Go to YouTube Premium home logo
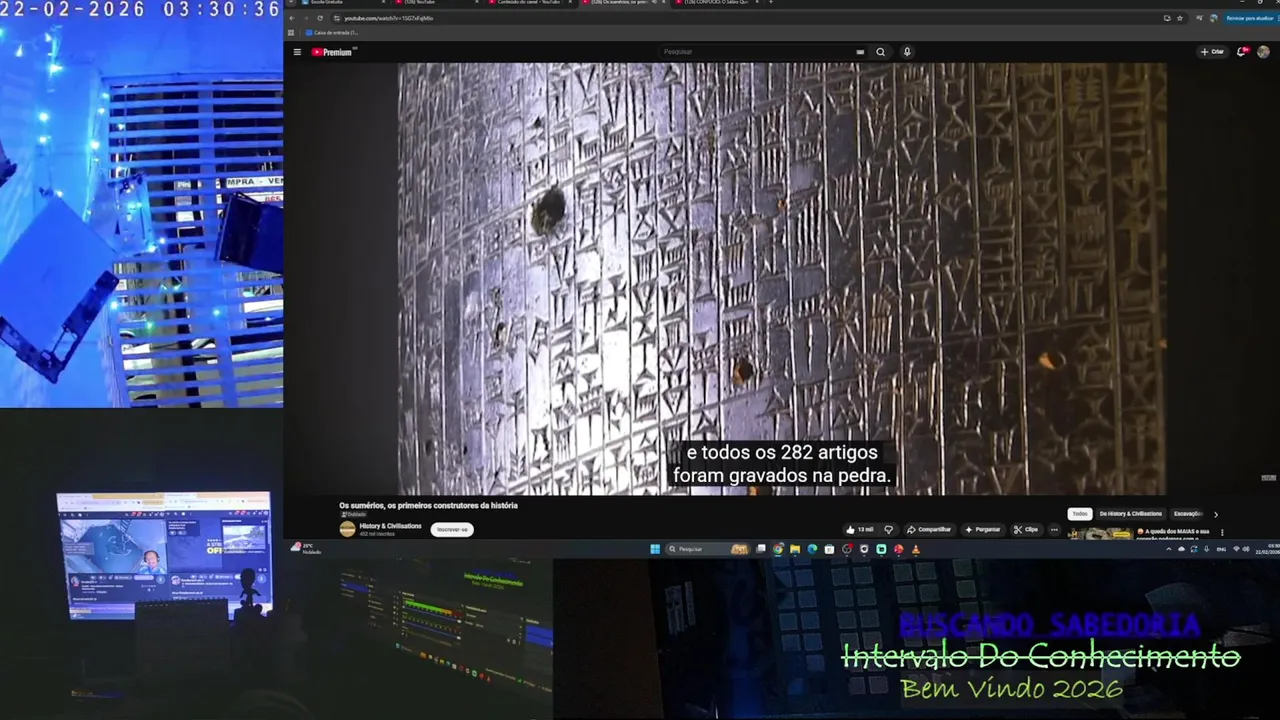 click(332, 52)
